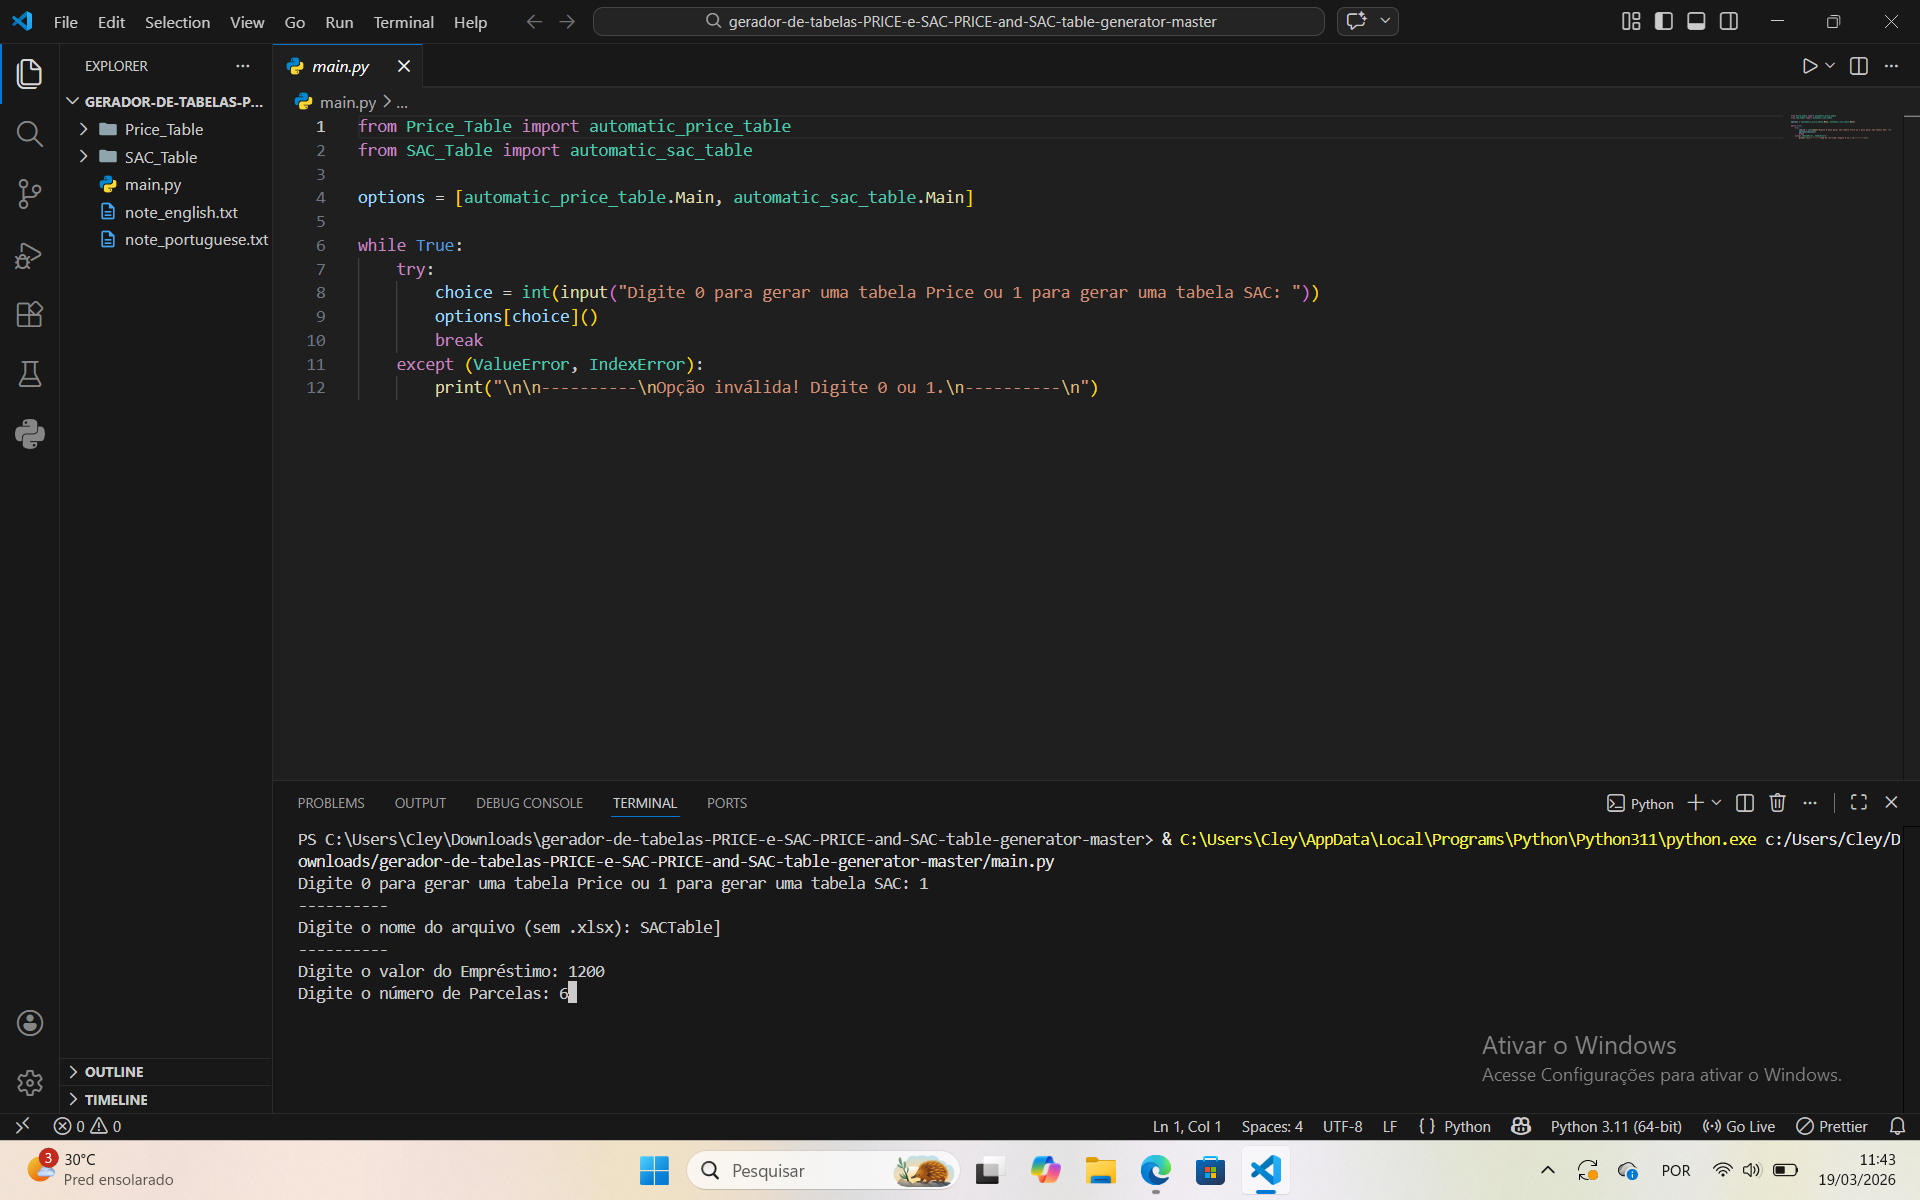Open the Terminal menu

pos(403,22)
